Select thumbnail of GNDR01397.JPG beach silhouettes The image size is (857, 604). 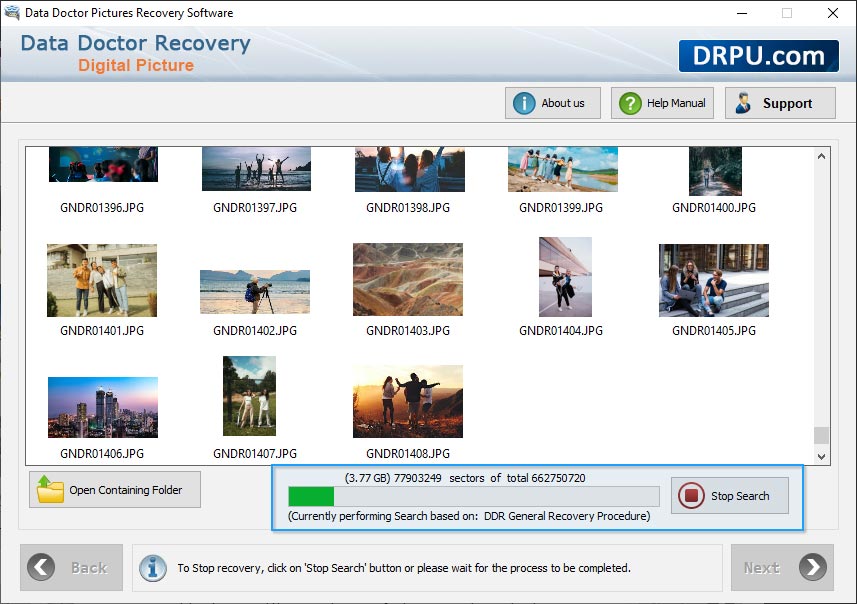click(256, 168)
